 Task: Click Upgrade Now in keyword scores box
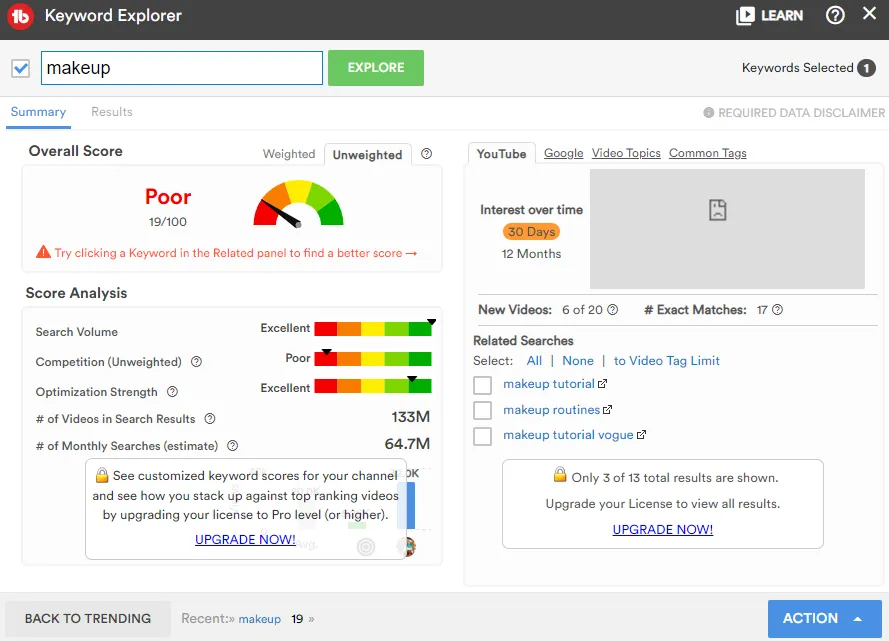click(x=245, y=540)
